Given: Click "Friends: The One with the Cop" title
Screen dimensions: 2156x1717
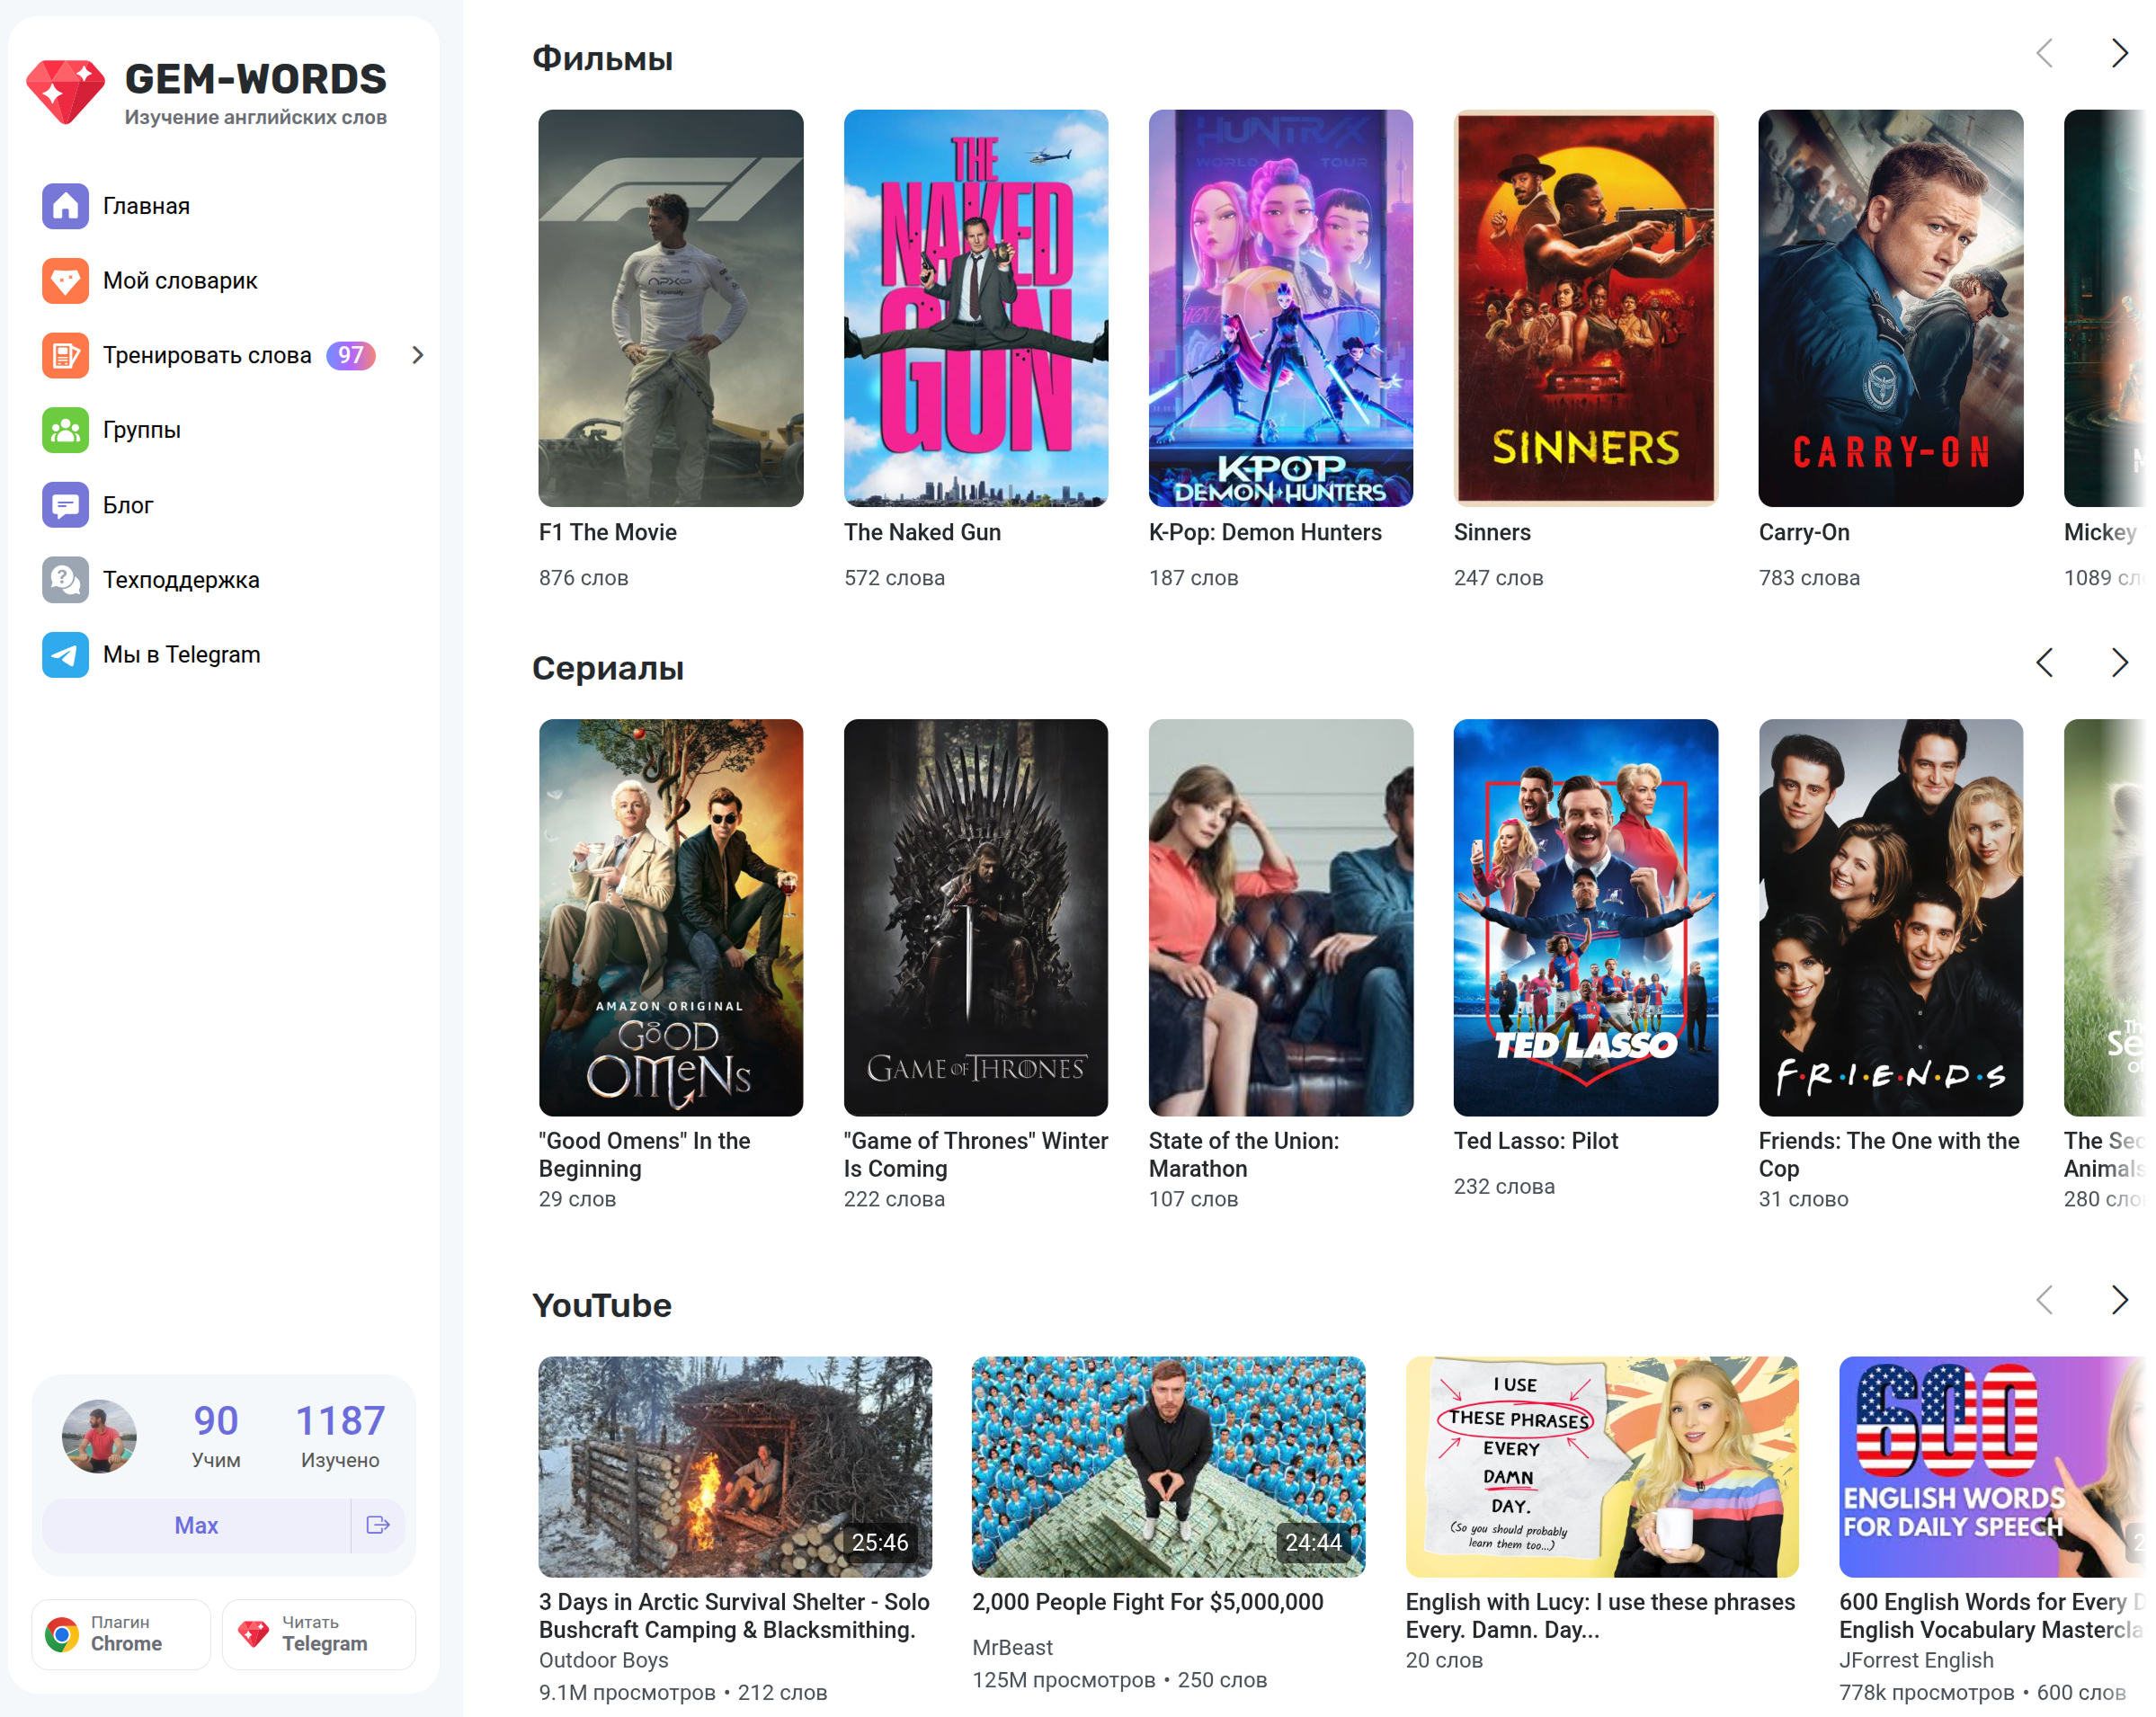Looking at the screenshot, I should point(1889,1155).
